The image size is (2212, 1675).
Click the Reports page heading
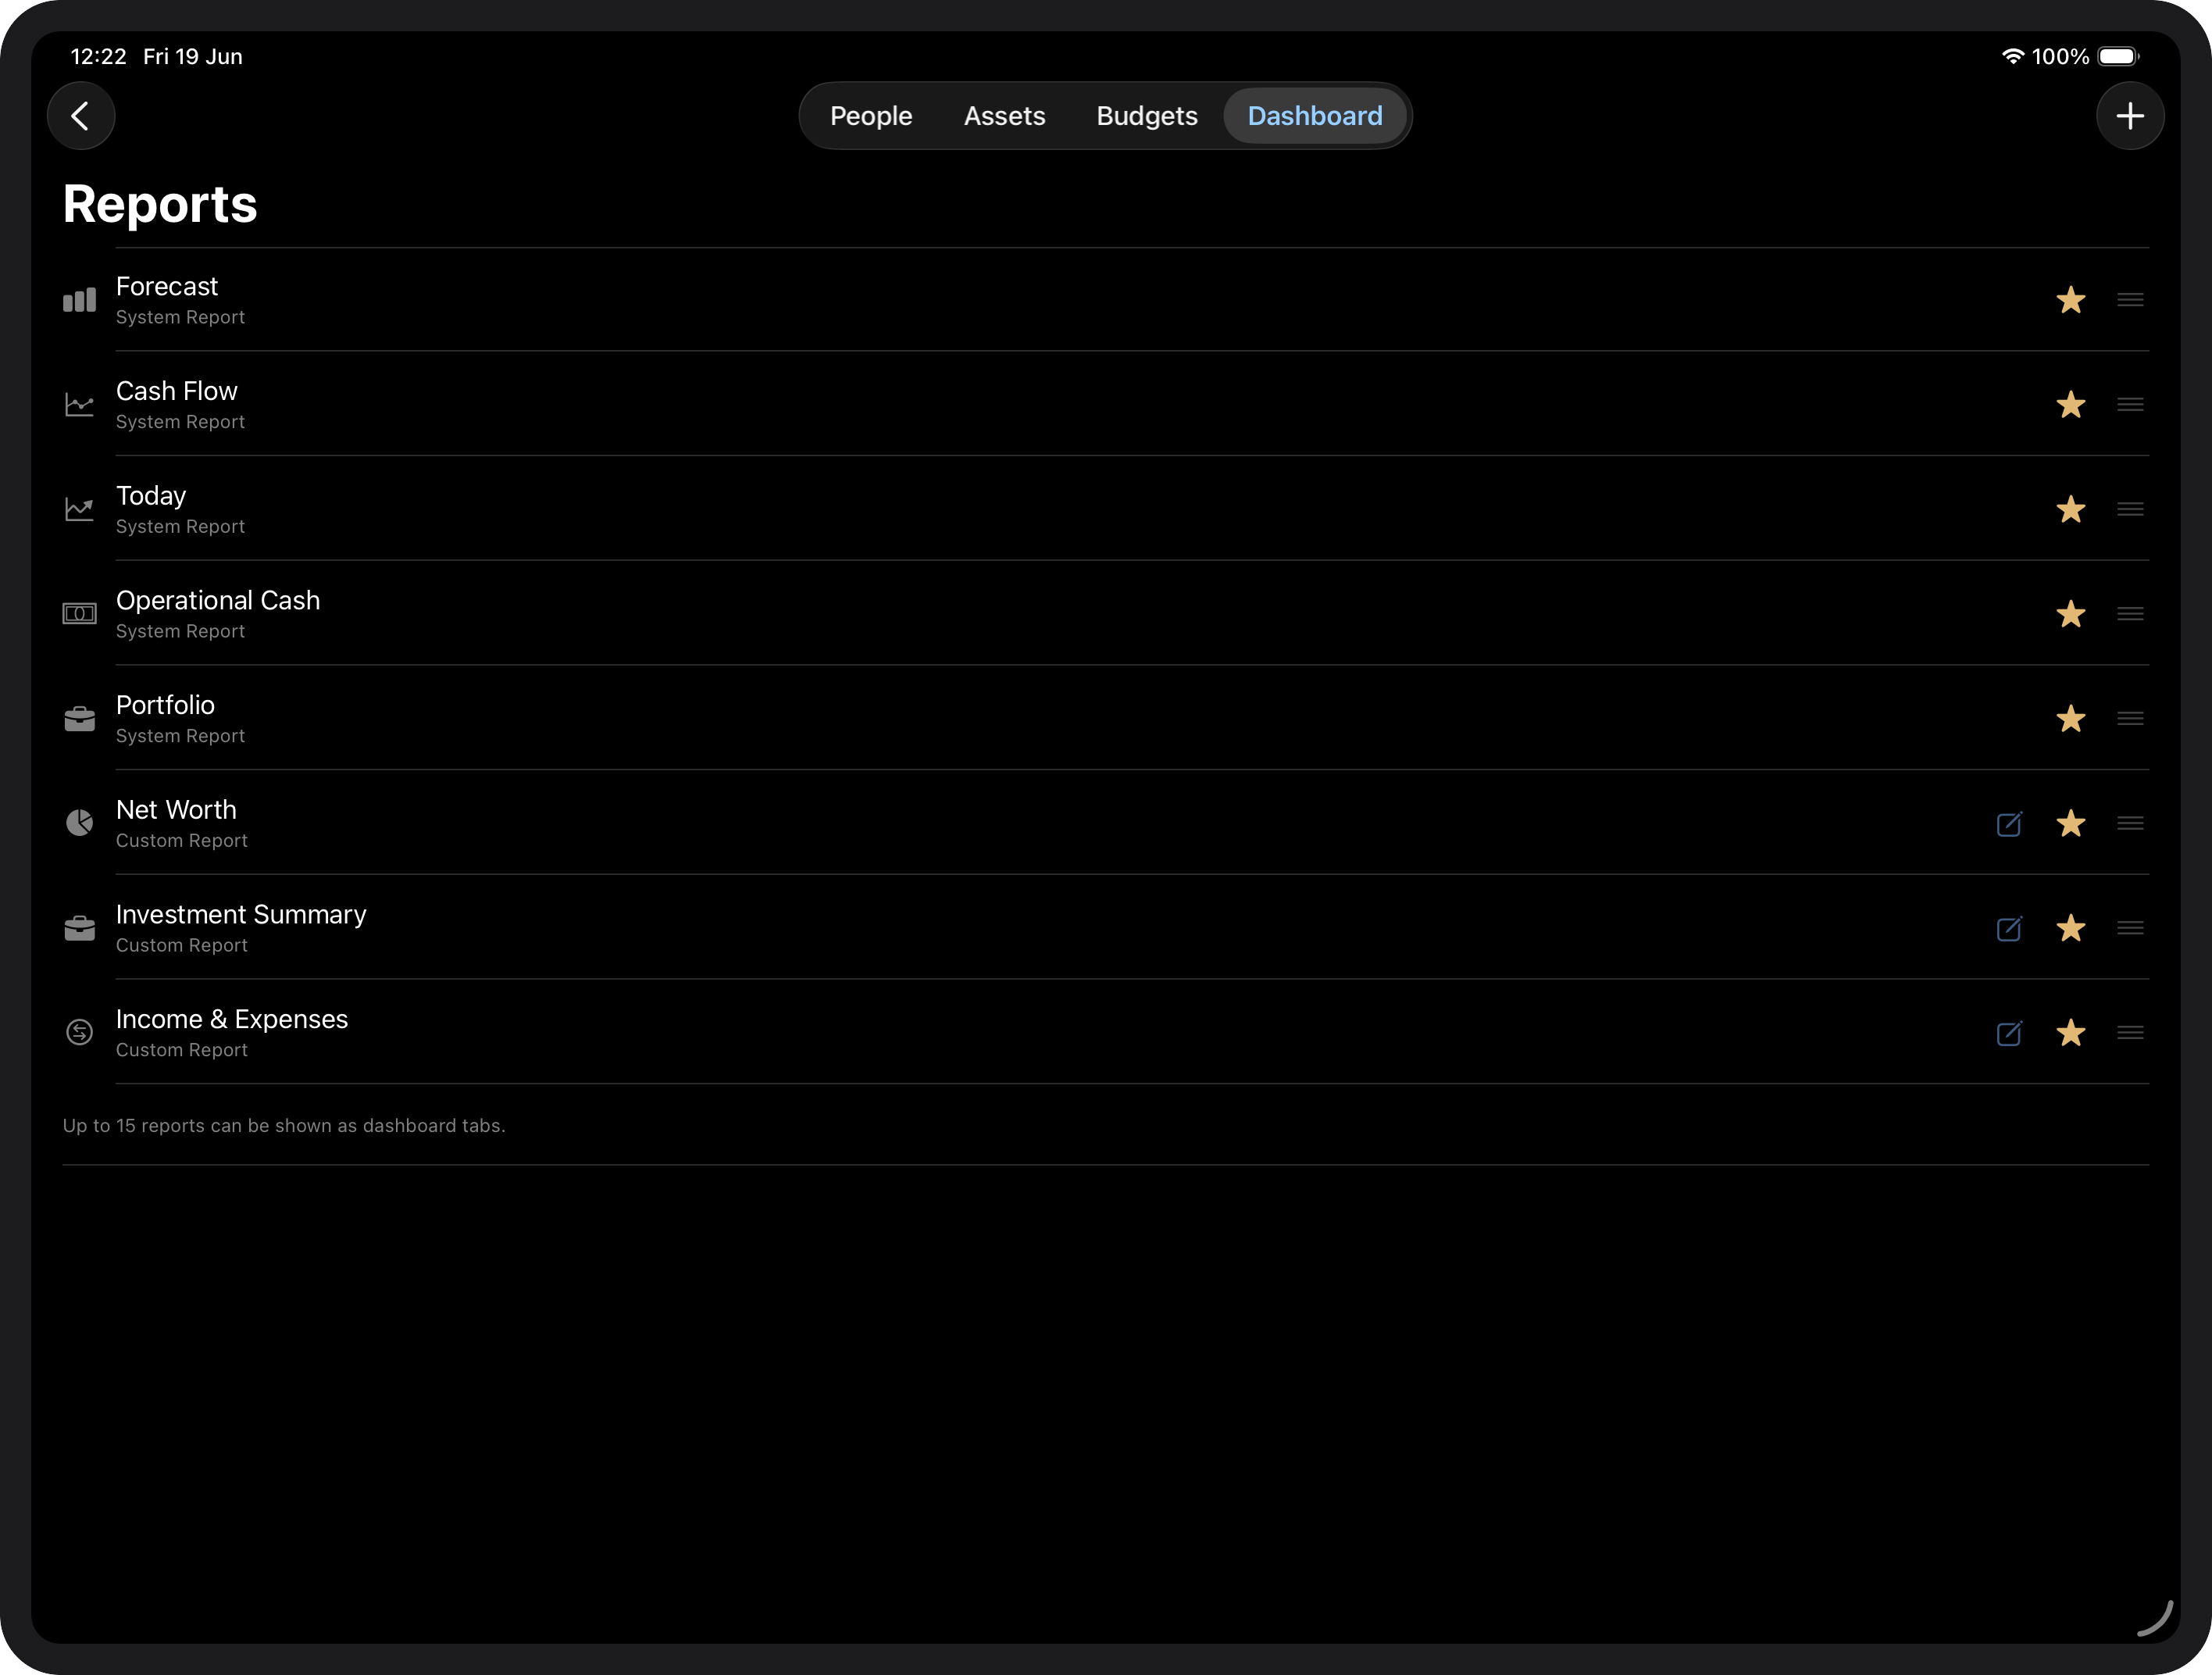point(160,205)
